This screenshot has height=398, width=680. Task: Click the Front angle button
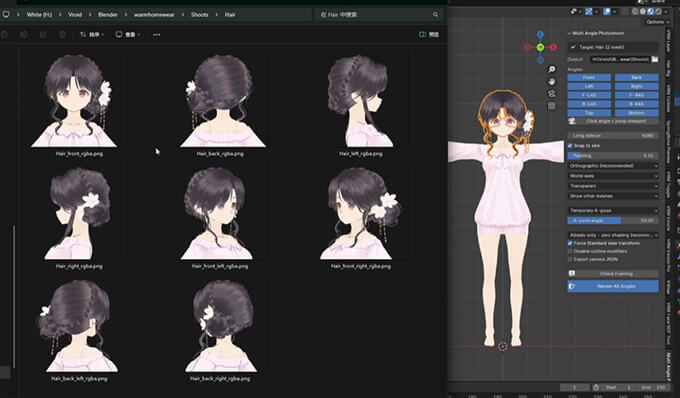point(589,77)
